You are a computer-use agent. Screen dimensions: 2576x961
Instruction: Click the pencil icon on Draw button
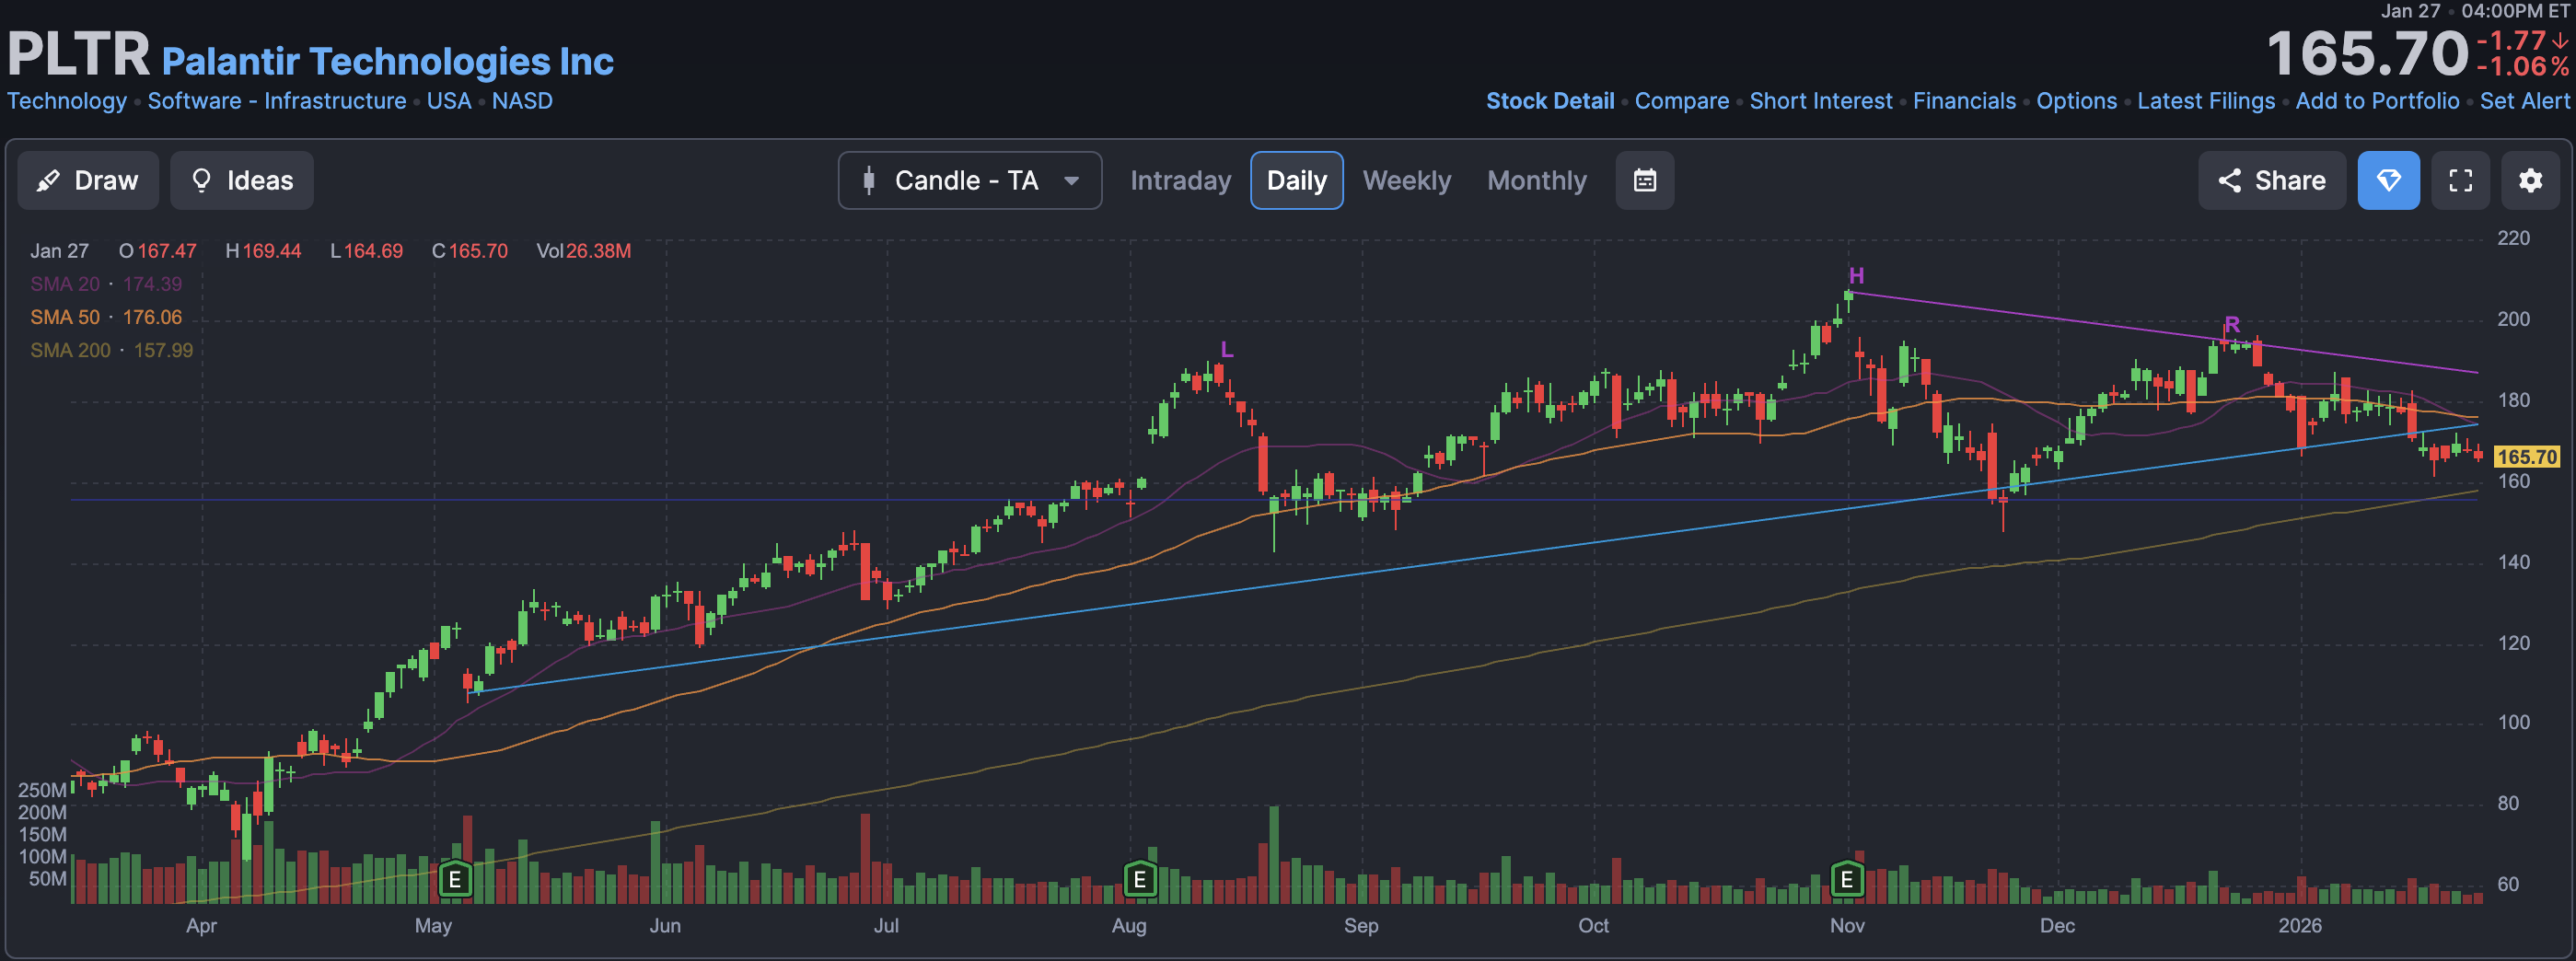coord(48,180)
